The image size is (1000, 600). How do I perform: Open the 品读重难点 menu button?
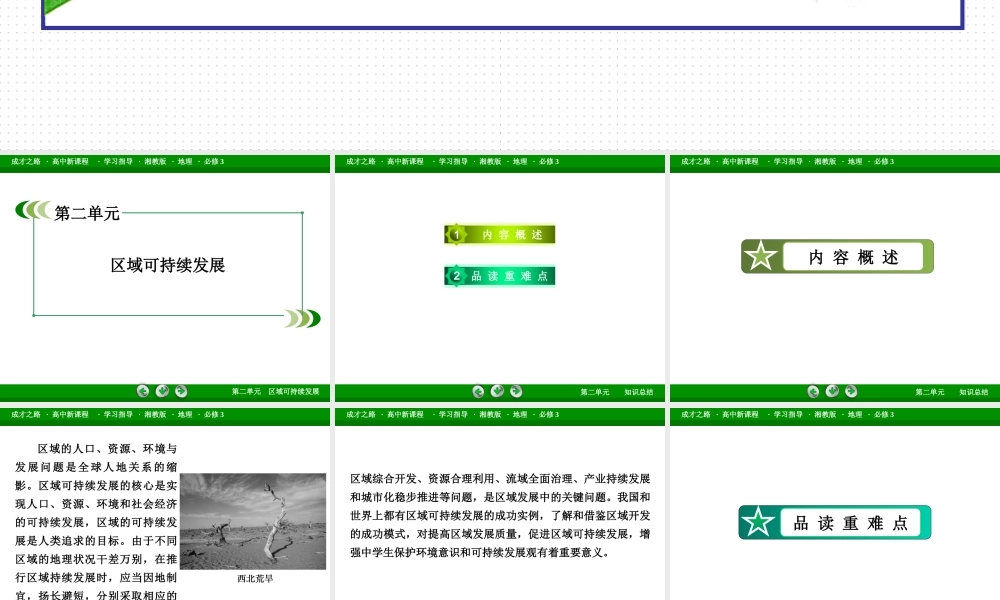click(500, 276)
